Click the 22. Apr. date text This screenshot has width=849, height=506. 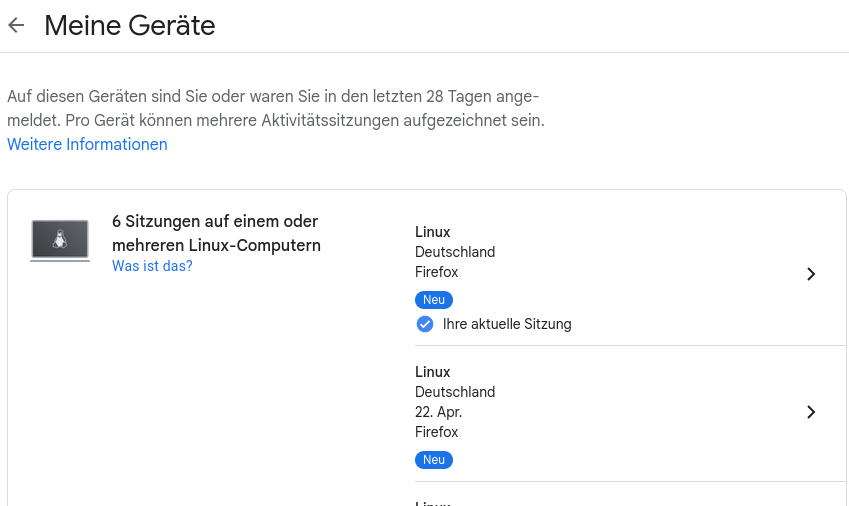tap(439, 412)
